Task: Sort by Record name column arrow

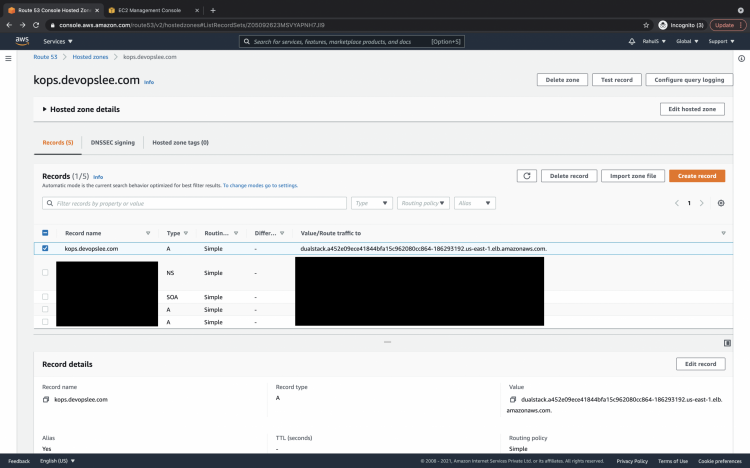Action: (148, 233)
